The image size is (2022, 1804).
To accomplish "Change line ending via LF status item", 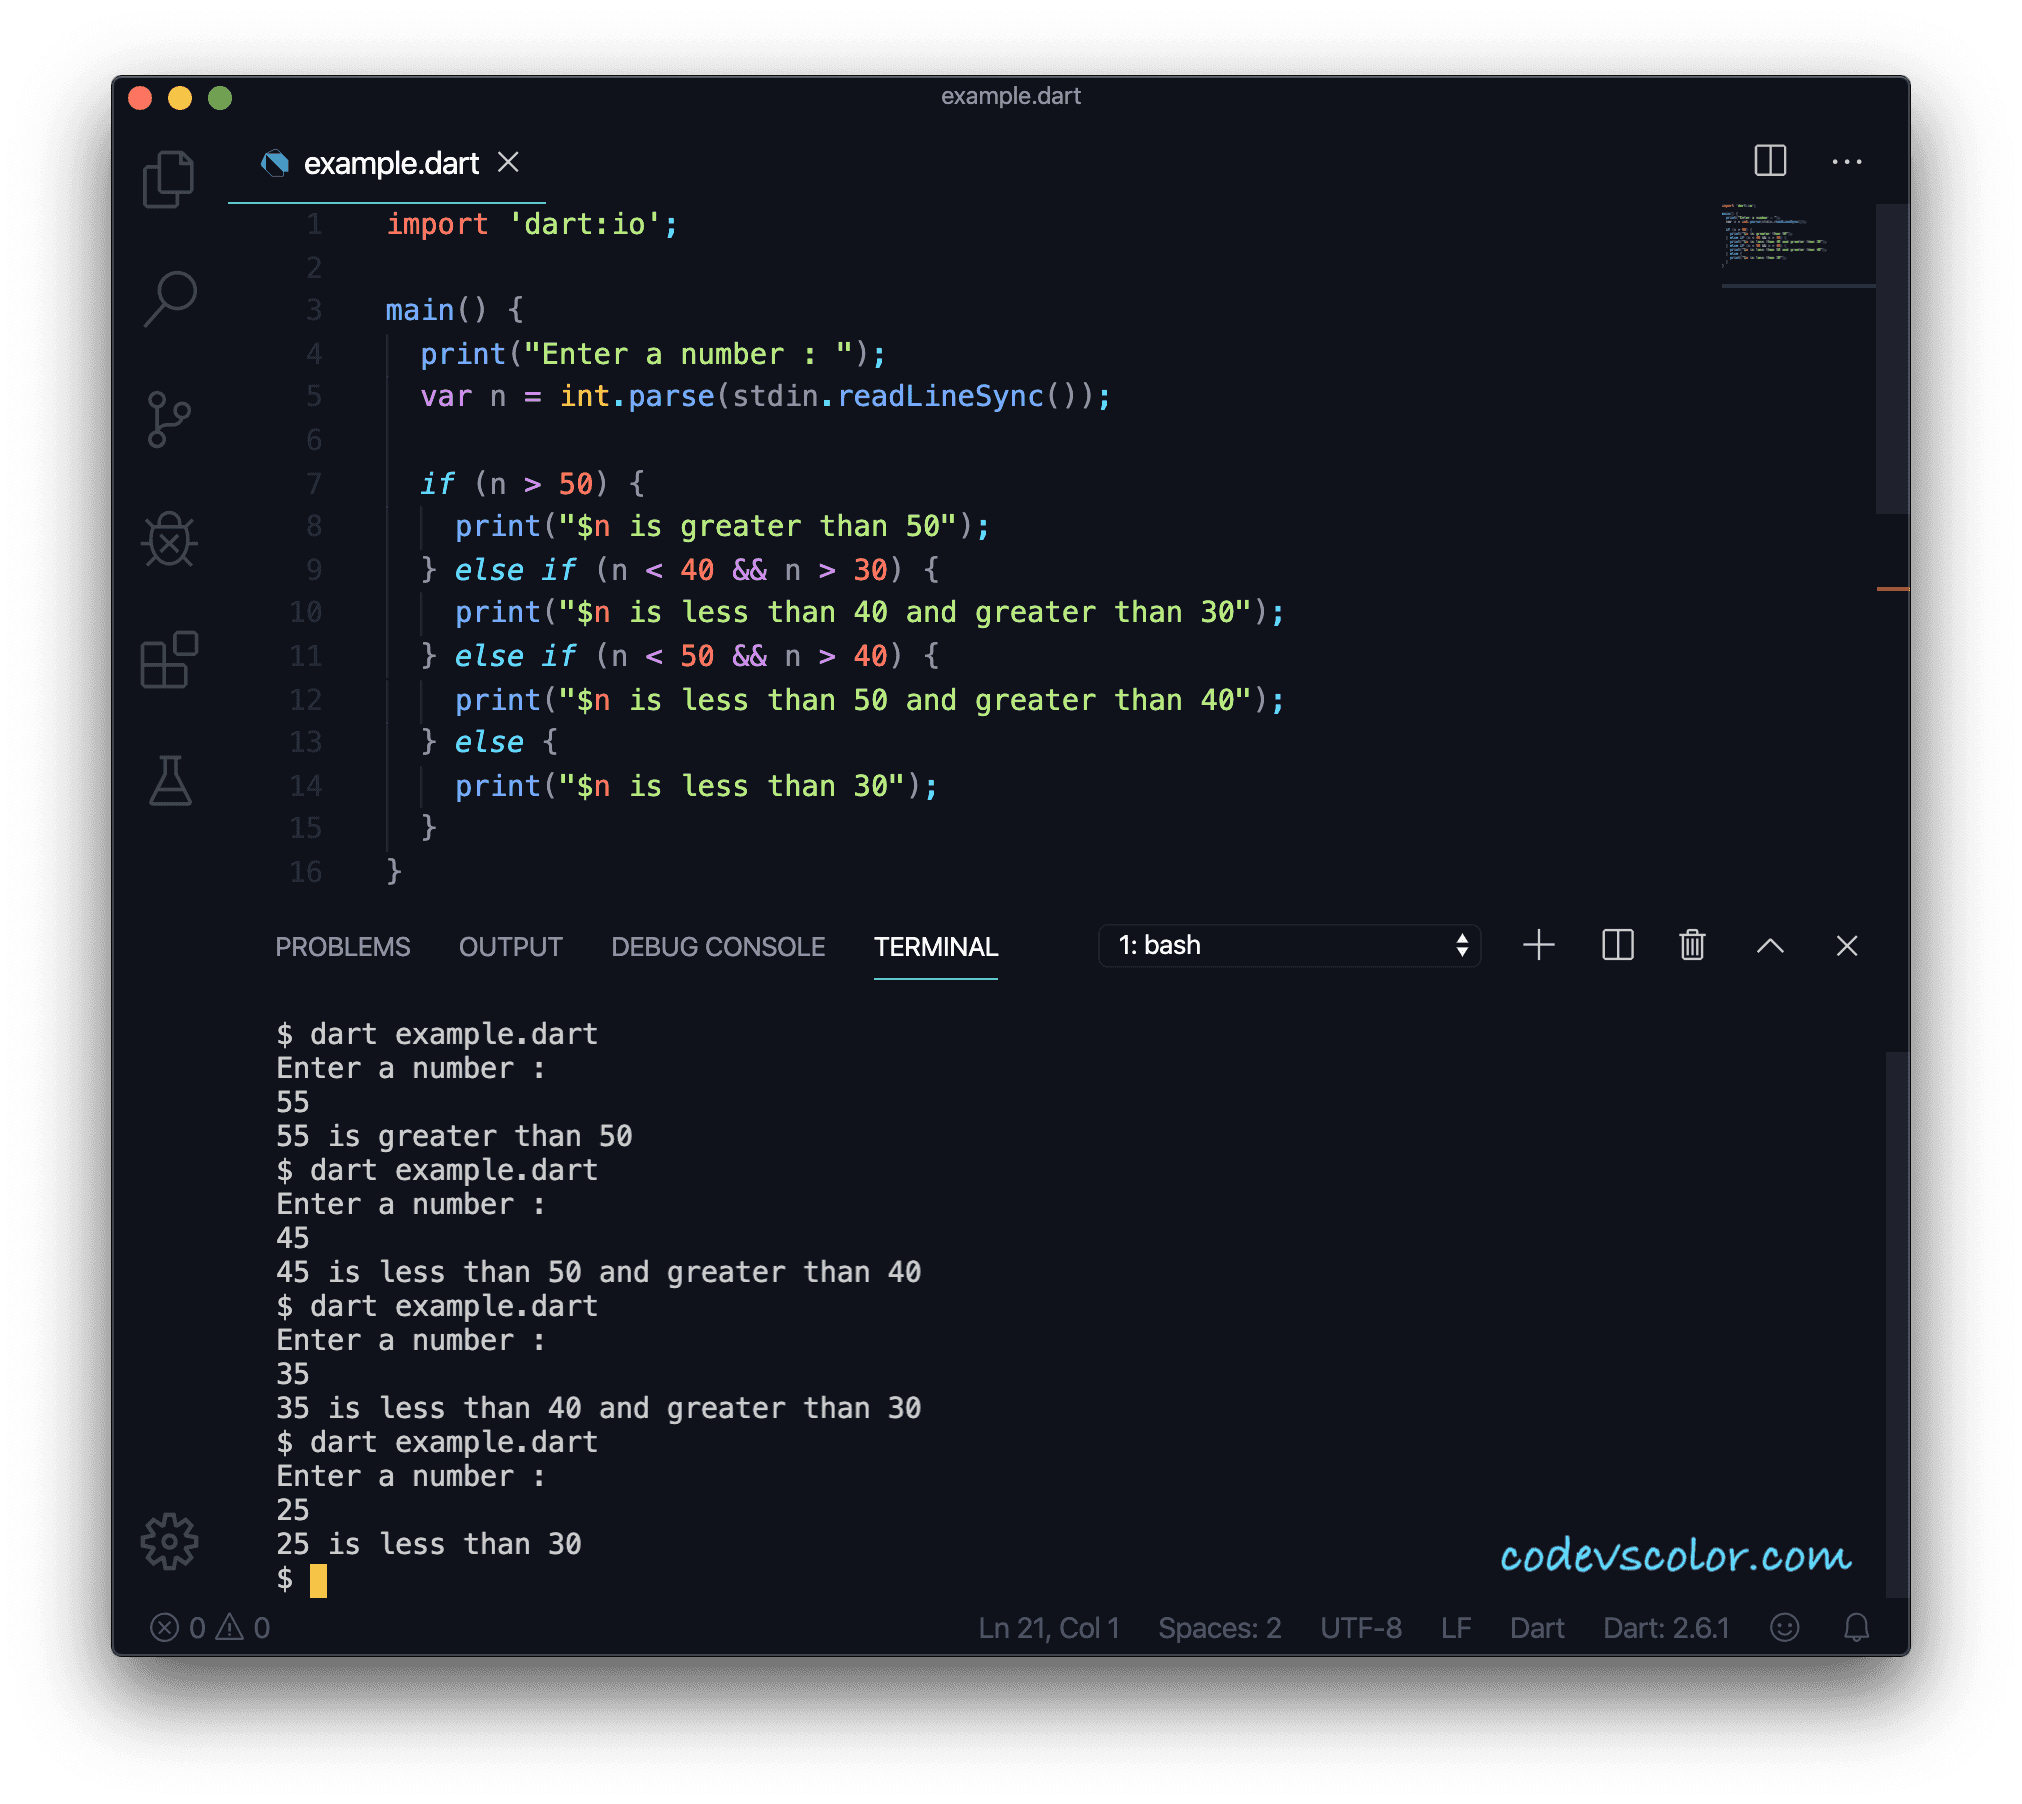I will [1456, 1628].
